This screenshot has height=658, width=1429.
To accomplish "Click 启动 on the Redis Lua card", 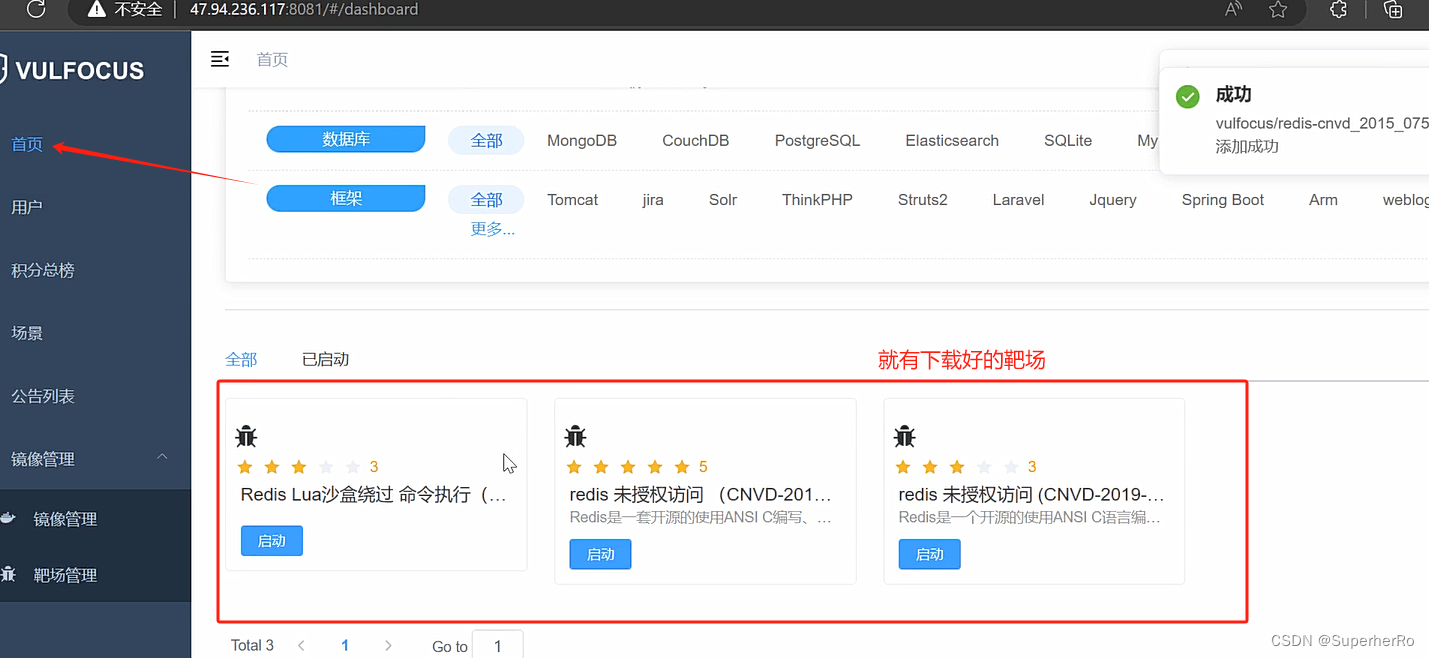I will coord(271,540).
